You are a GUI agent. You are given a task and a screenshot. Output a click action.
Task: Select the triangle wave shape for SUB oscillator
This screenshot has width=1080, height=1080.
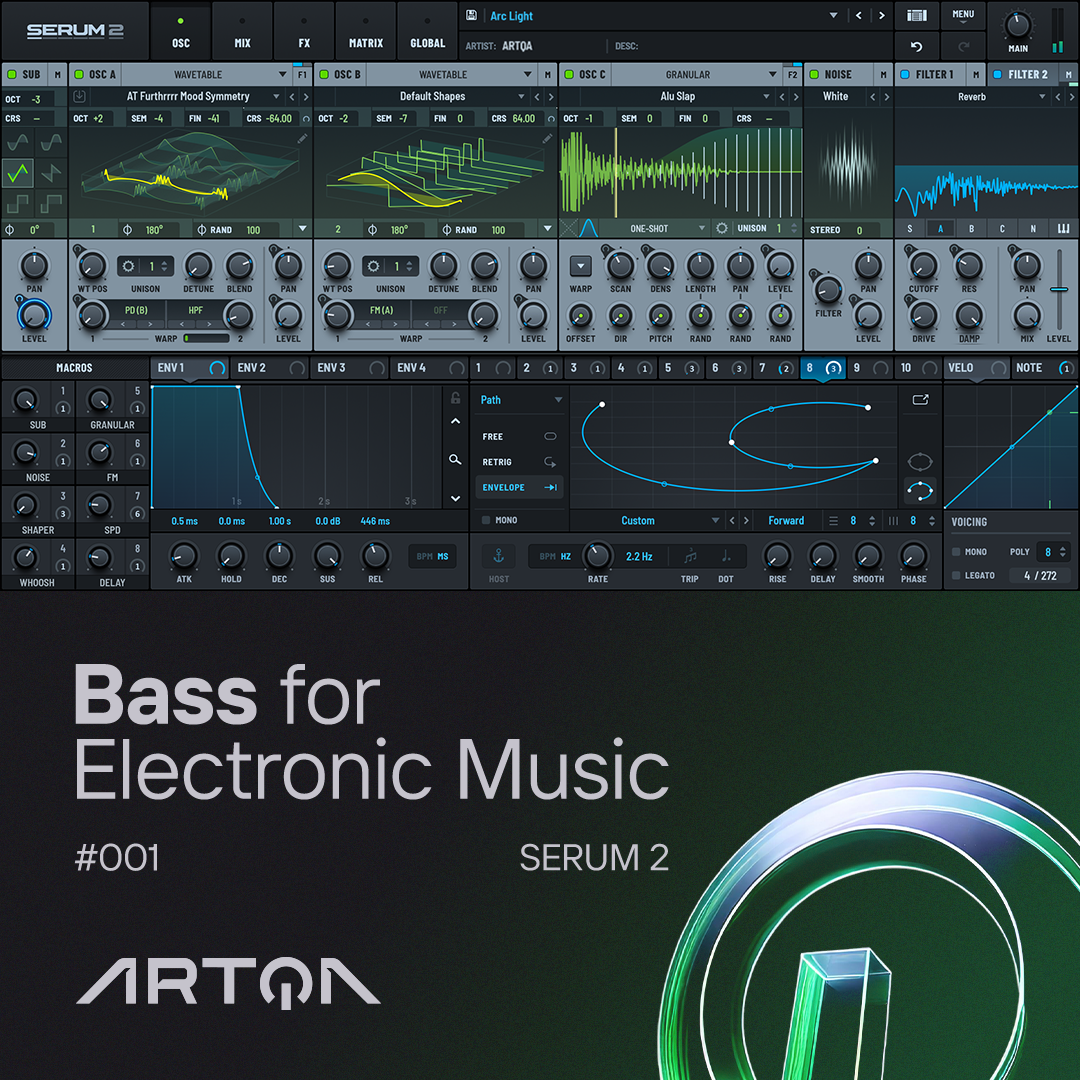[x=18, y=172]
